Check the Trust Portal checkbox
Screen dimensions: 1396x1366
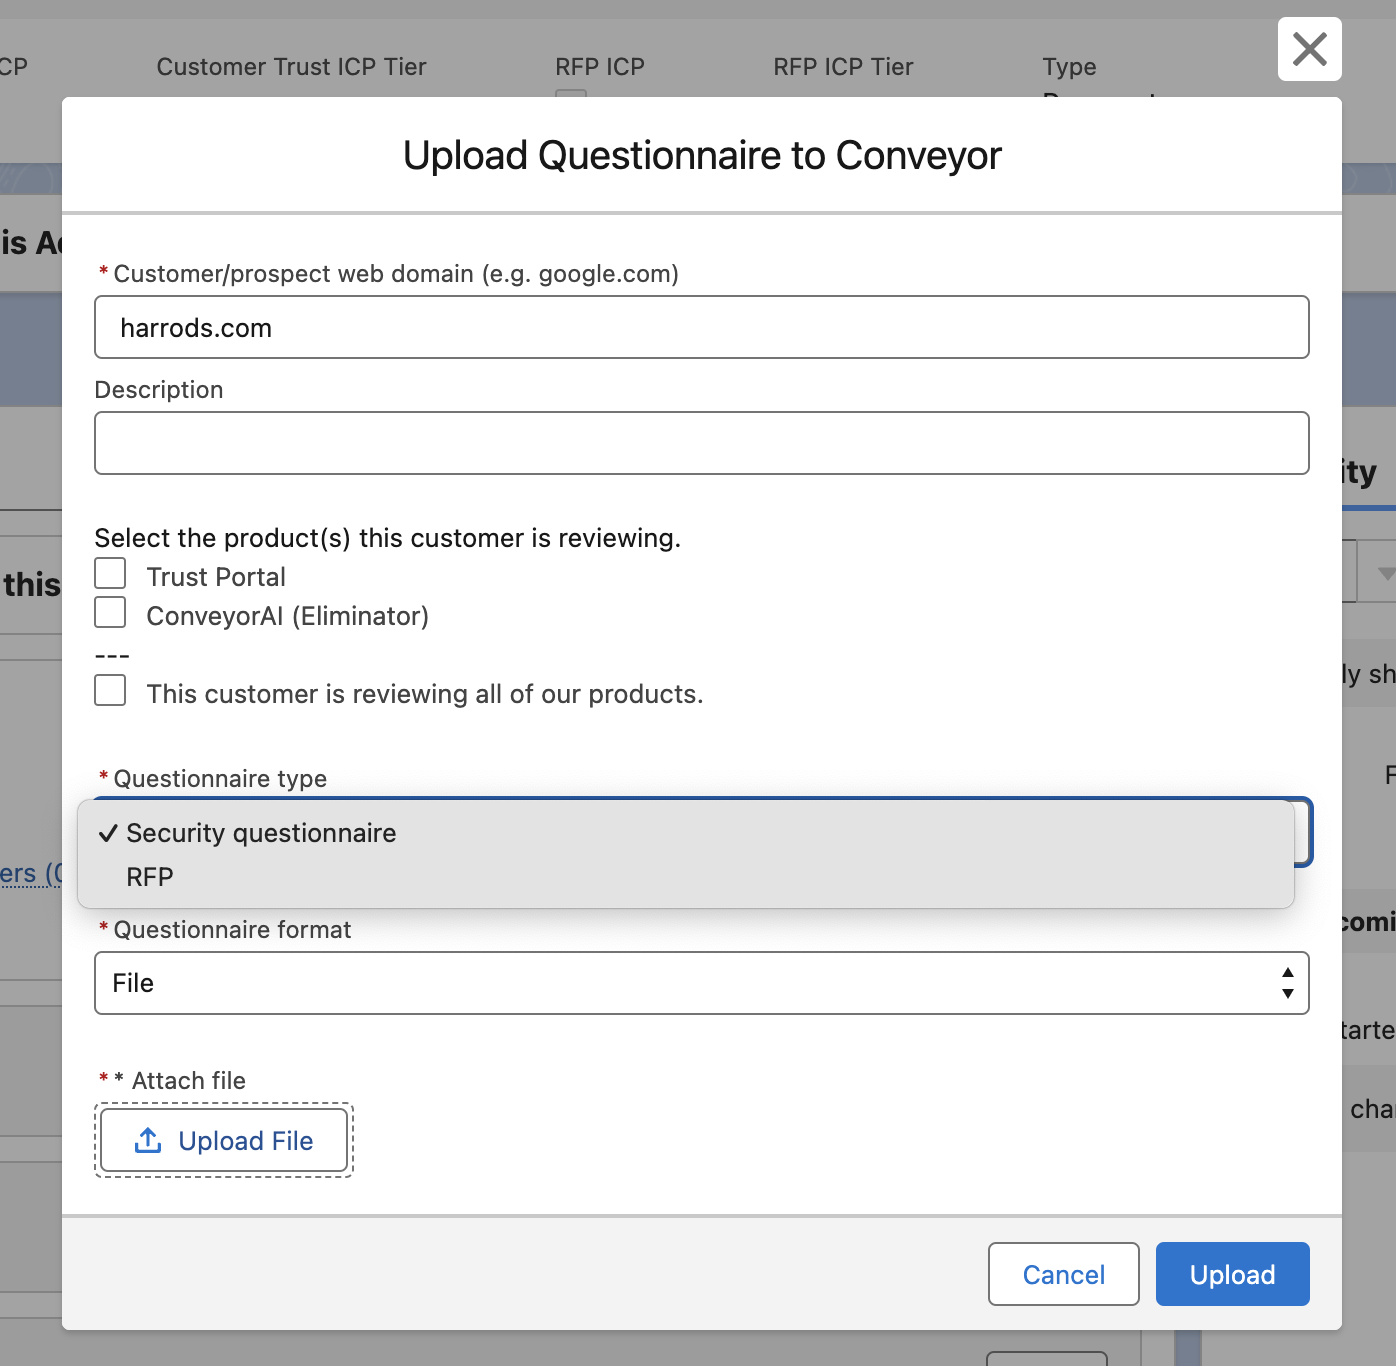(x=110, y=574)
